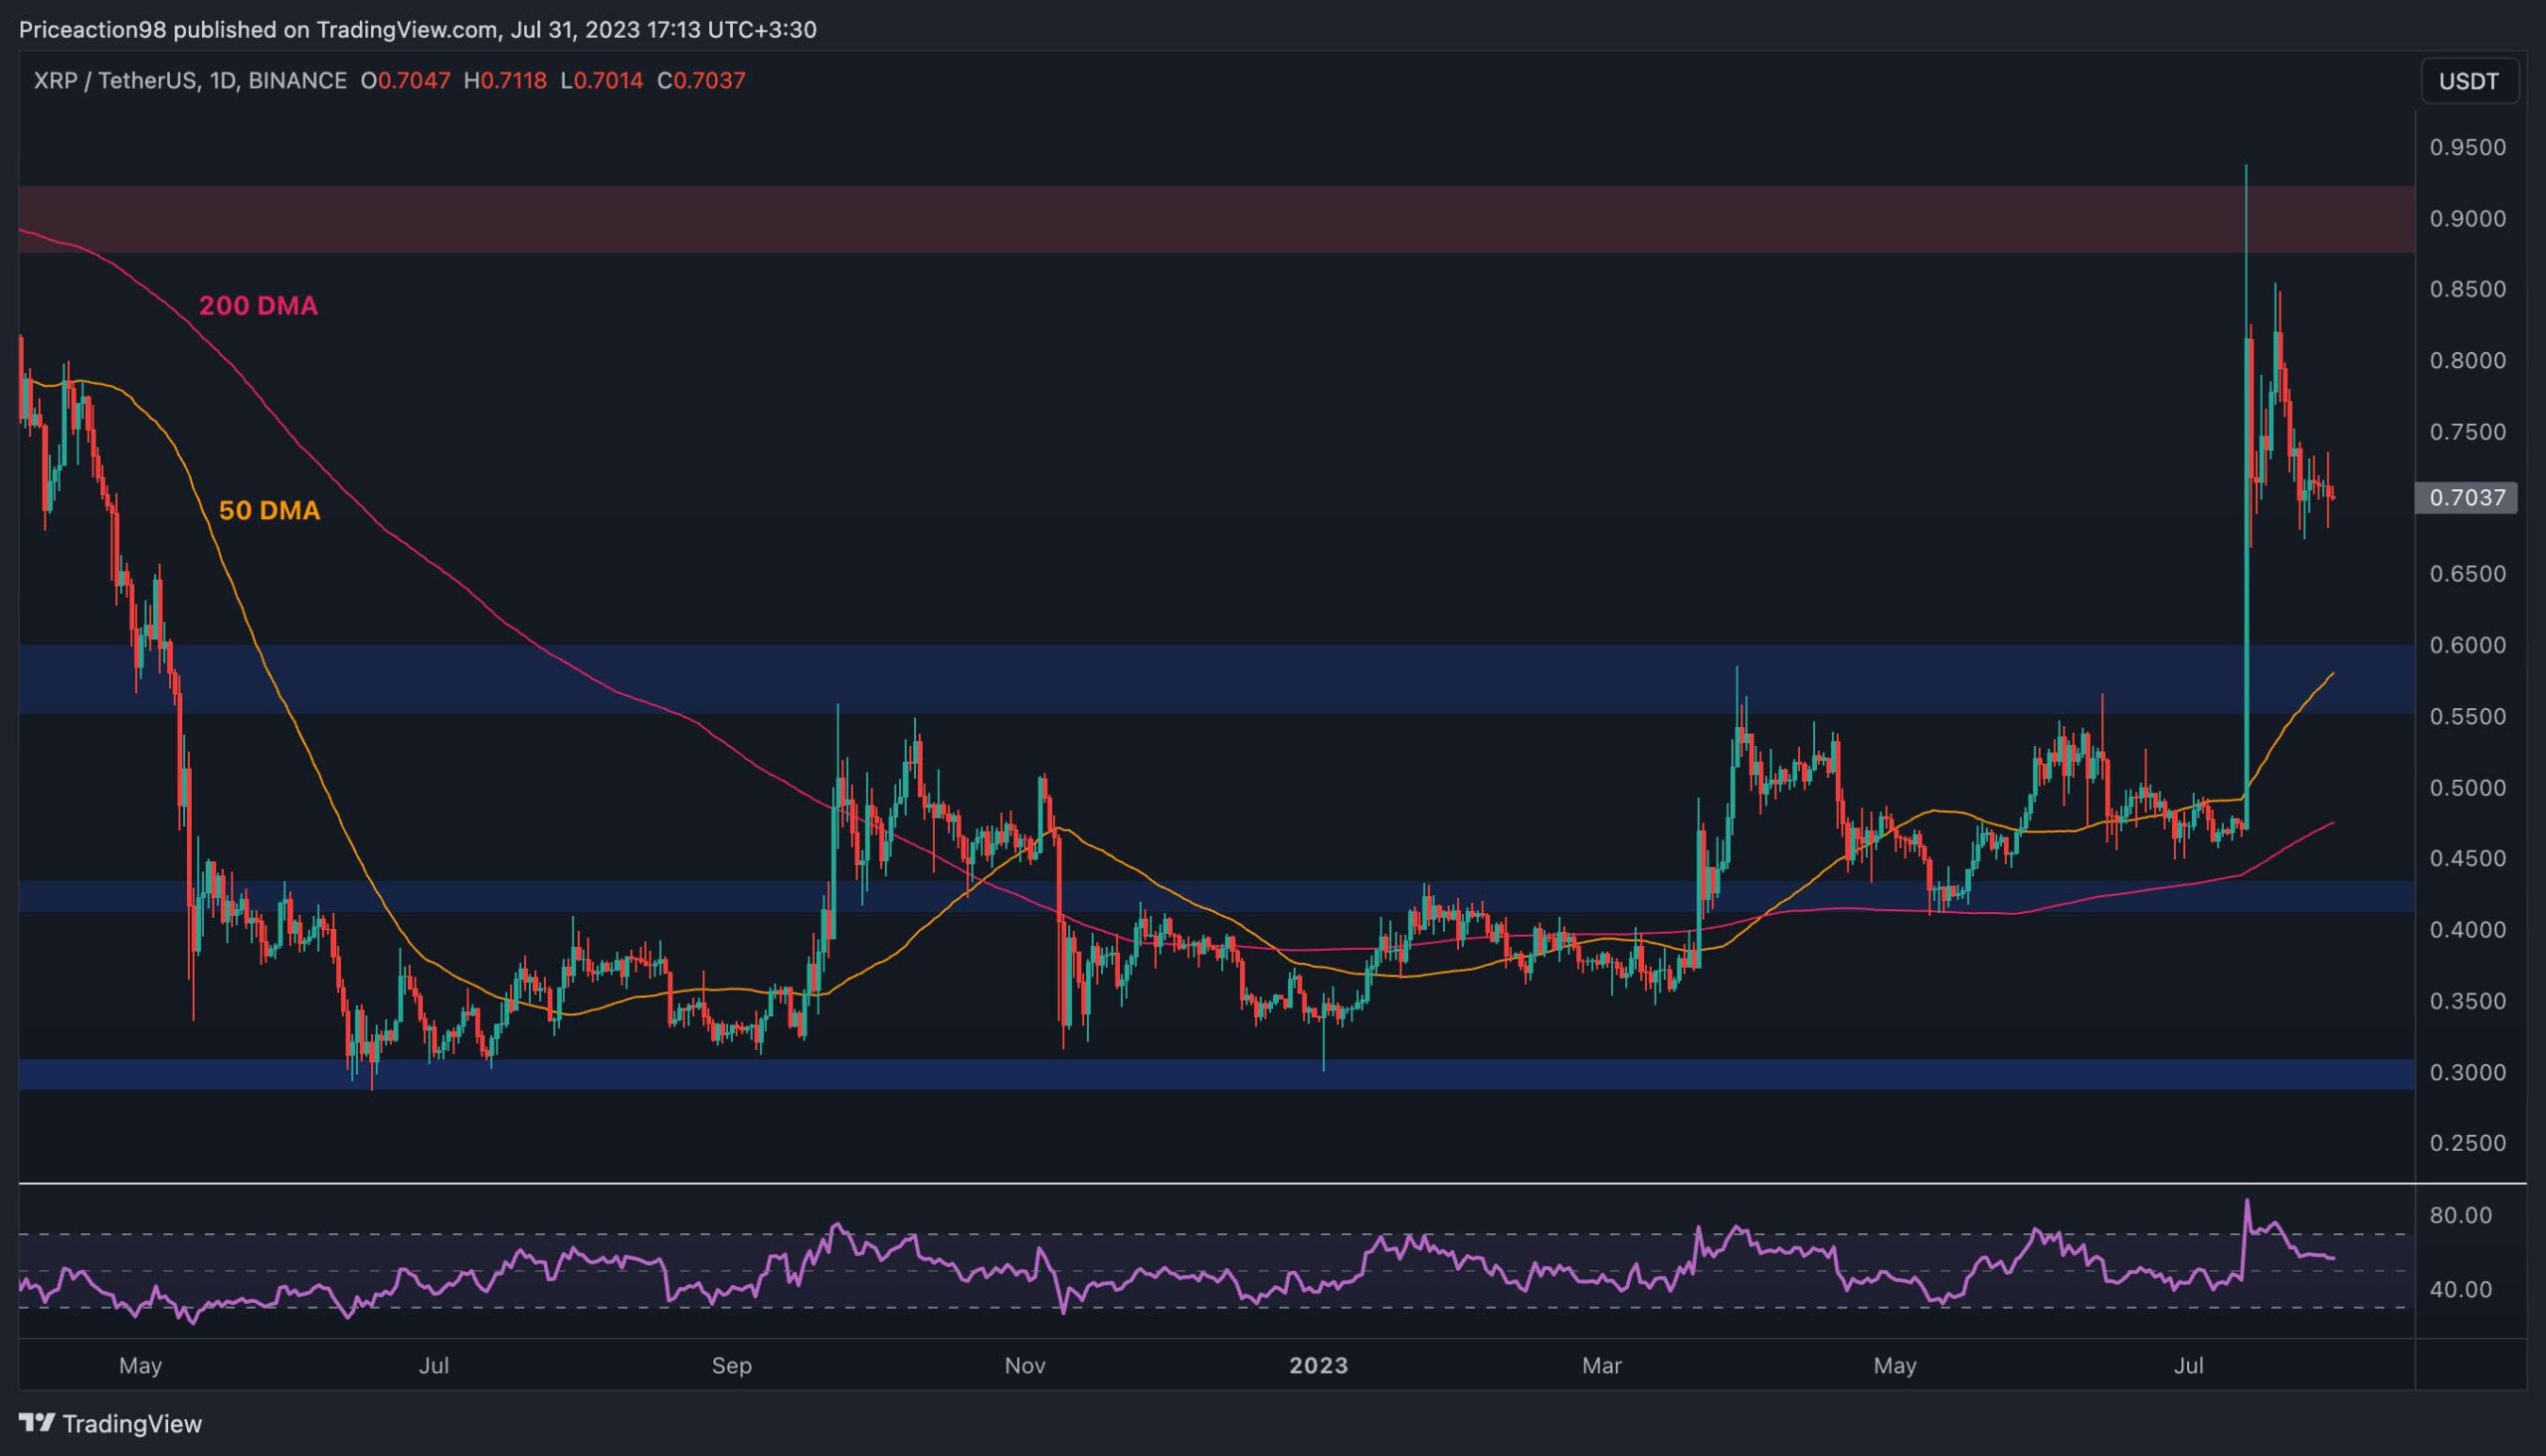The height and width of the screenshot is (1456, 2546).
Task: Click the 0.5500 price axis label
Action: (2468, 717)
